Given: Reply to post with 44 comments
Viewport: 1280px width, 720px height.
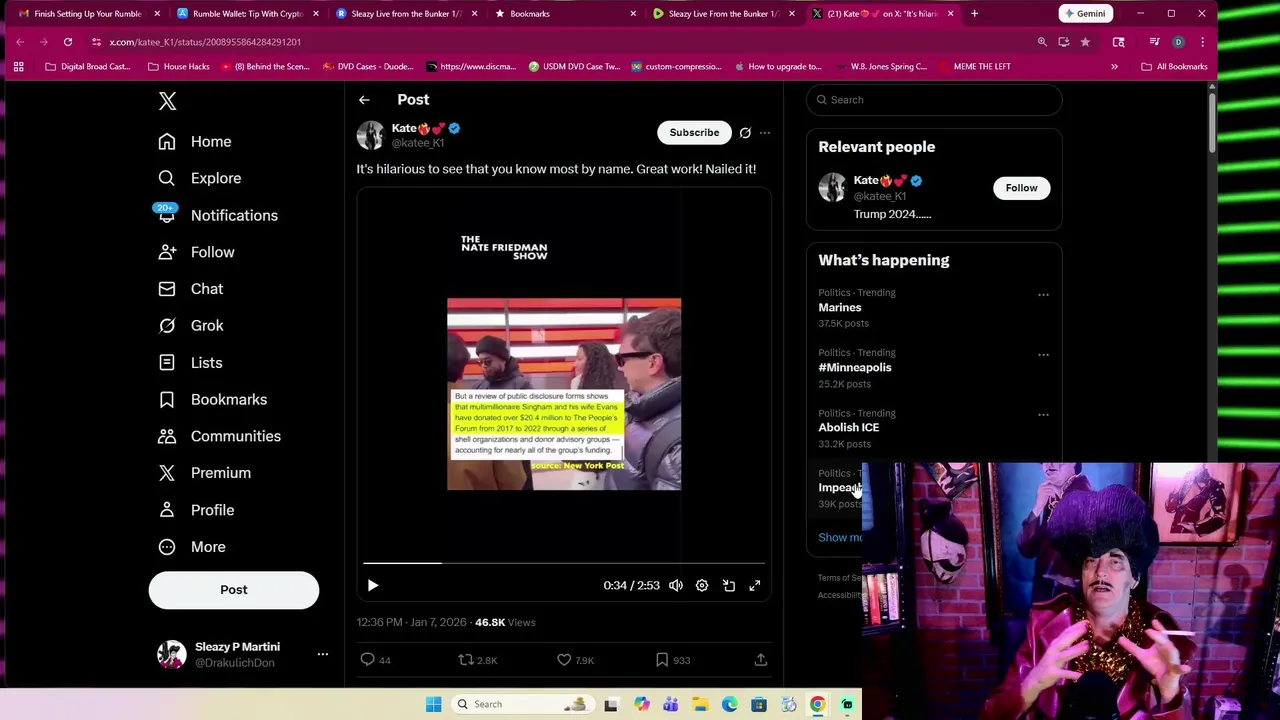Looking at the screenshot, I should coord(377,660).
